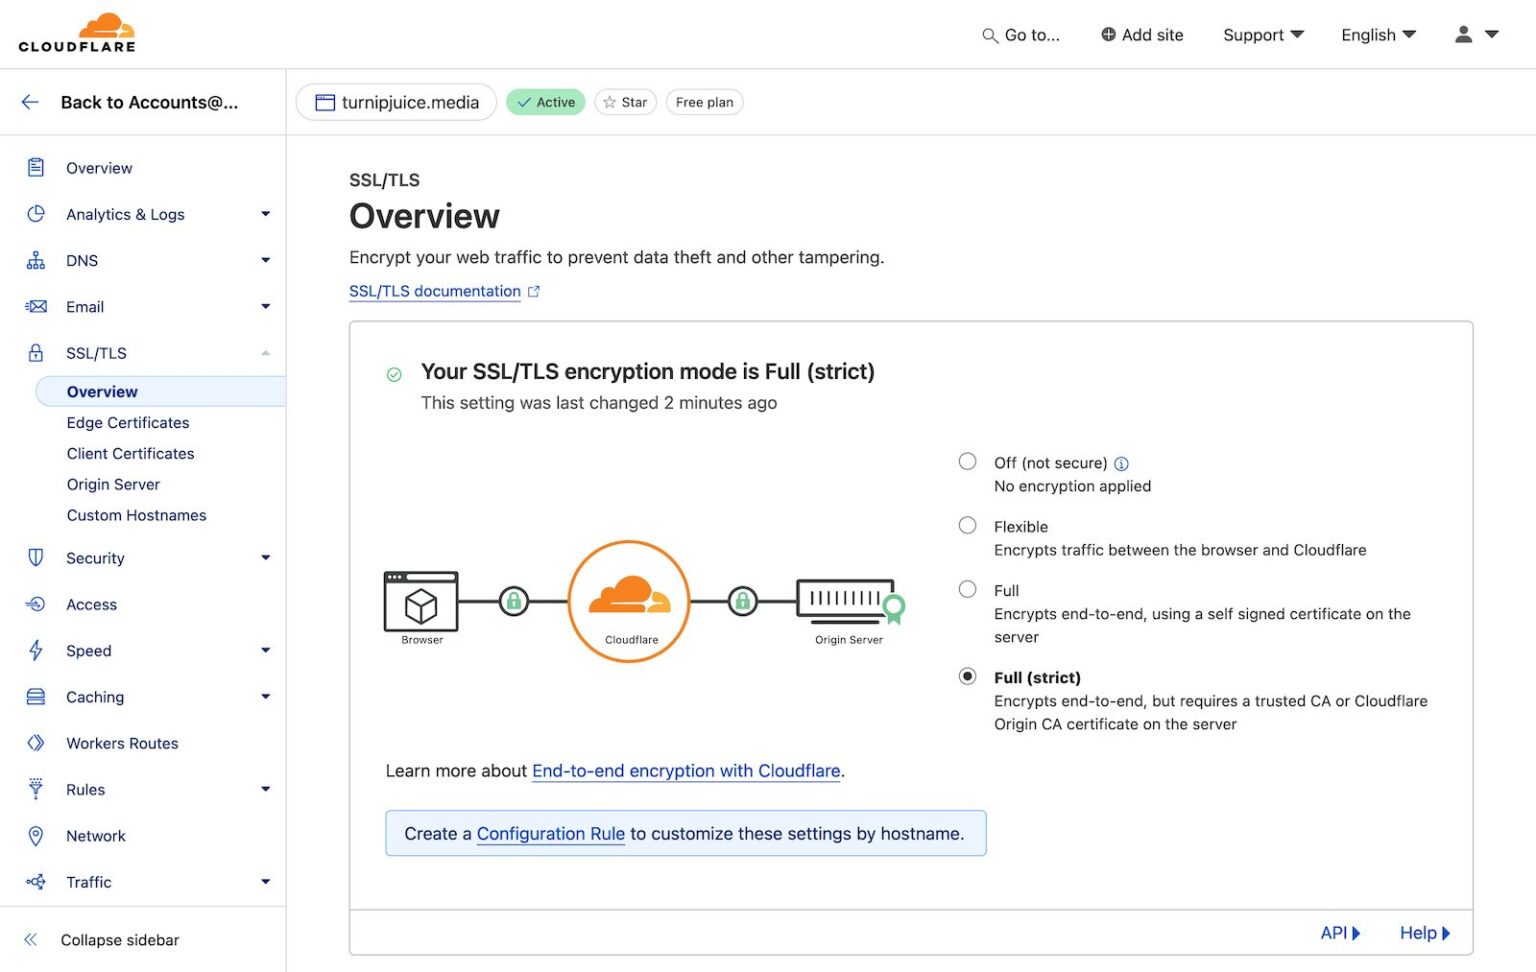Image resolution: width=1536 pixels, height=972 pixels.
Task: Select the Security shield icon
Action: click(36, 558)
